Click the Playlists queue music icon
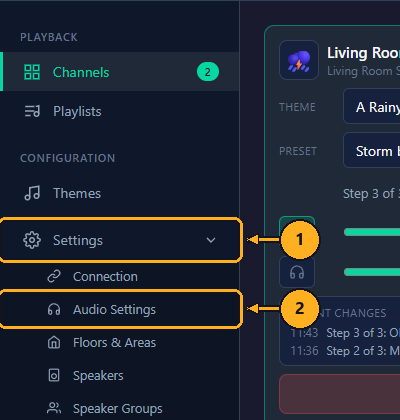This screenshot has height=420, width=400. 32,111
